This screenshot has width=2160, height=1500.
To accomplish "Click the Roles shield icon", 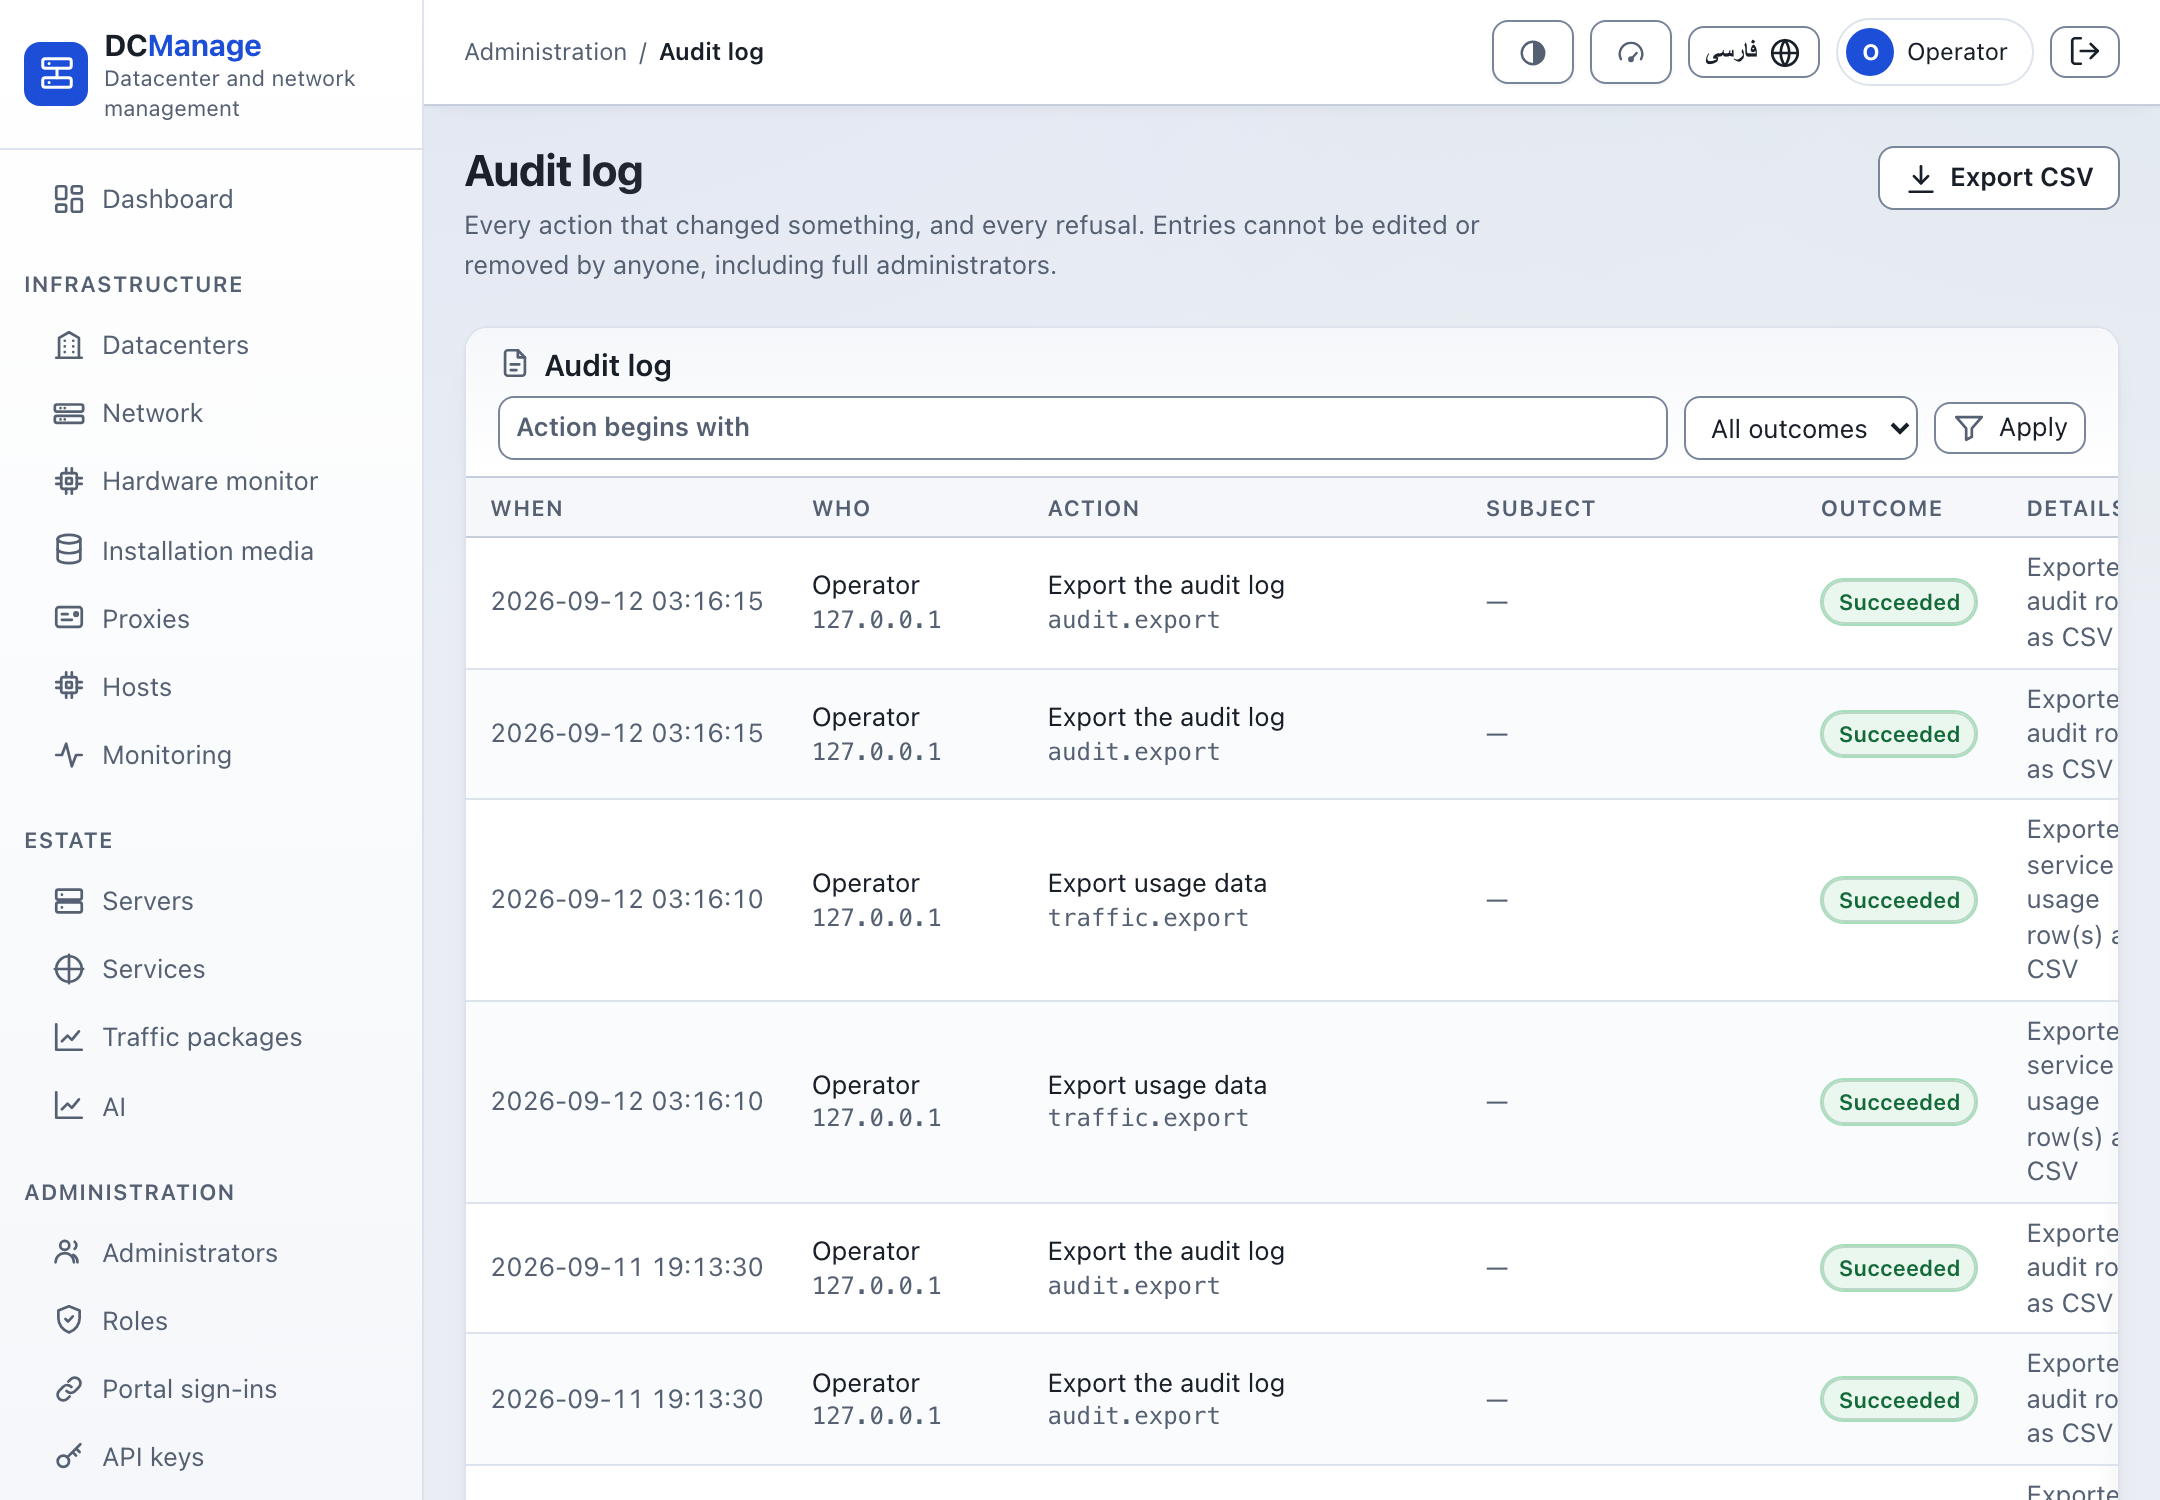I will coord(69,1320).
